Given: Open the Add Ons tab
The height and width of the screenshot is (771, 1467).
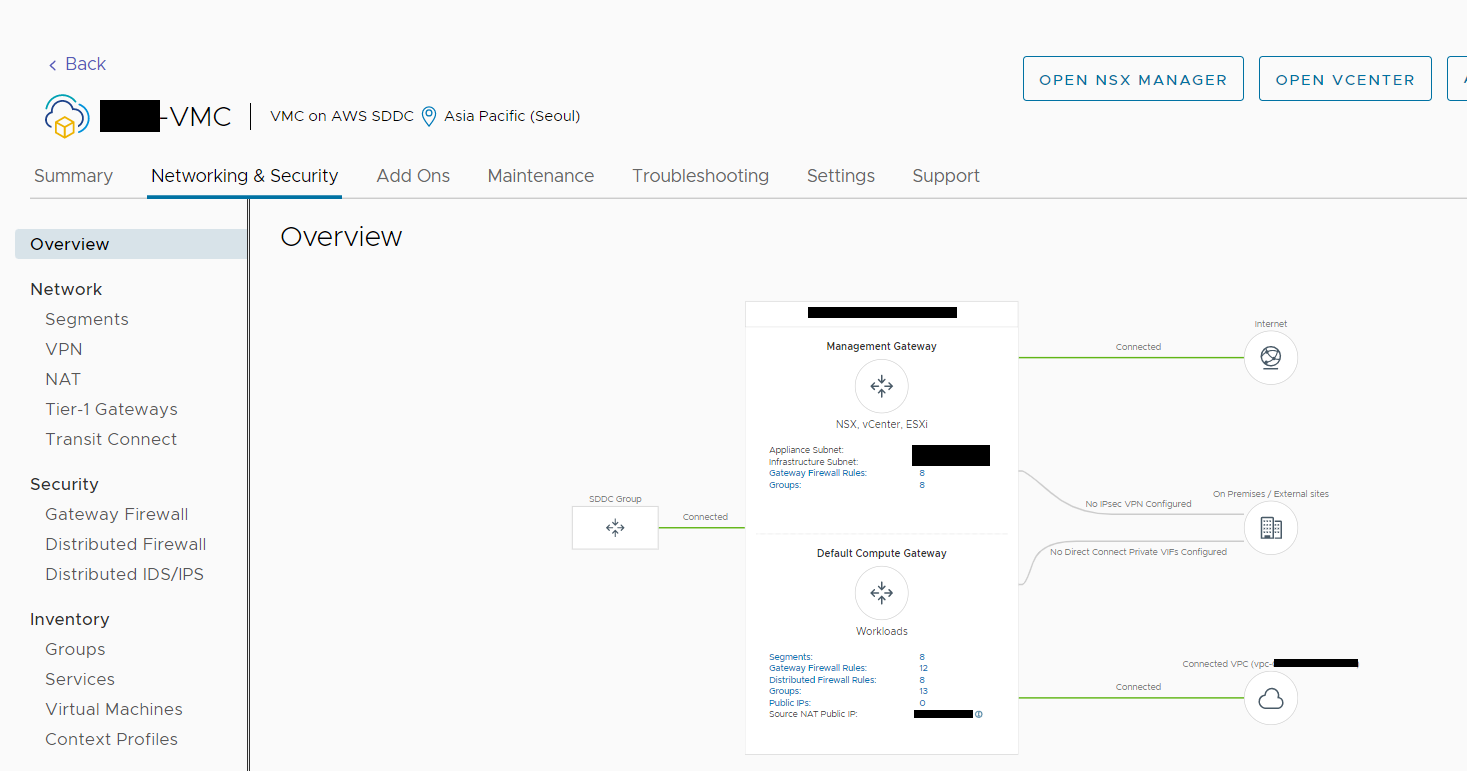Looking at the screenshot, I should (x=413, y=176).
